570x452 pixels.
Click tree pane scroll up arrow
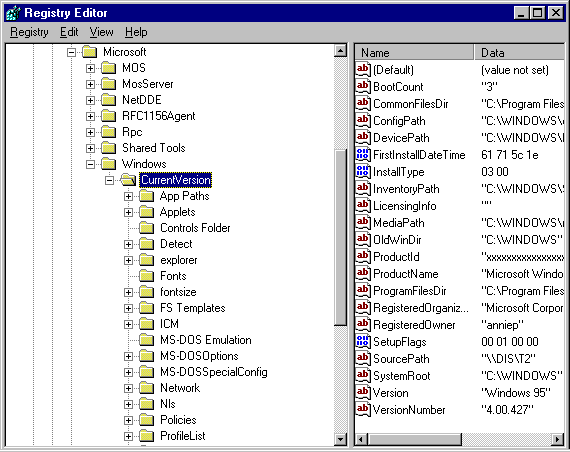coord(340,51)
